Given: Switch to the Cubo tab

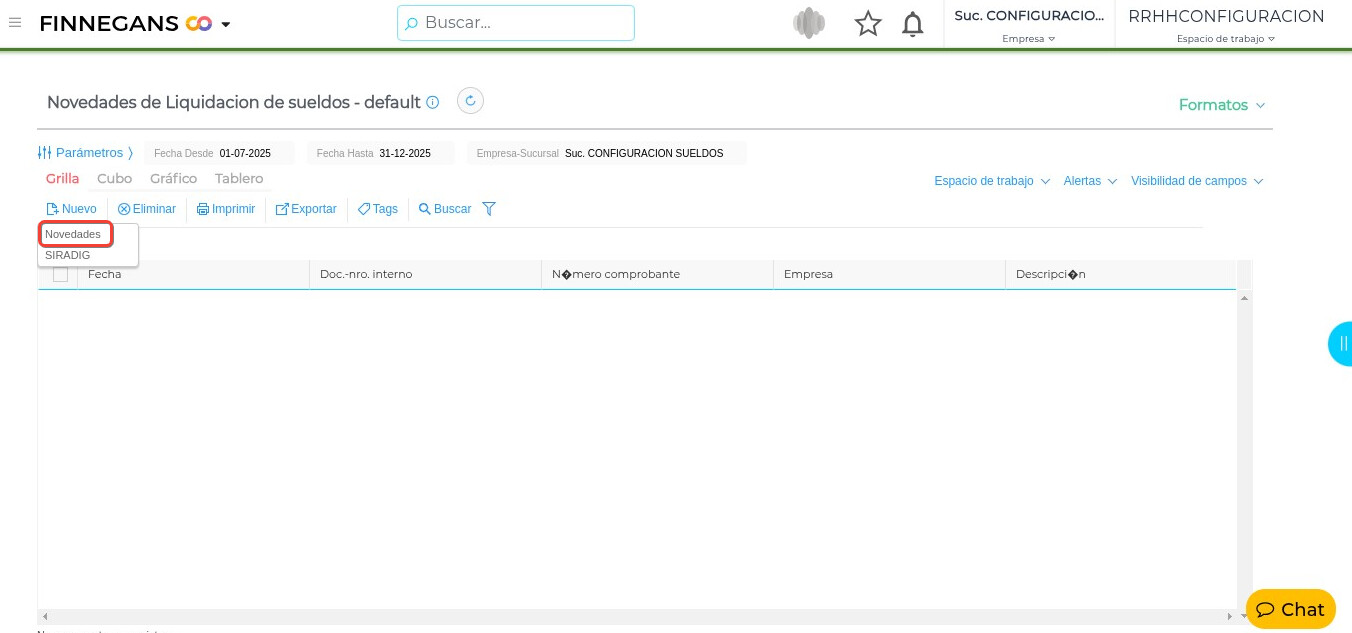Looking at the screenshot, I should tap(114, 178).
